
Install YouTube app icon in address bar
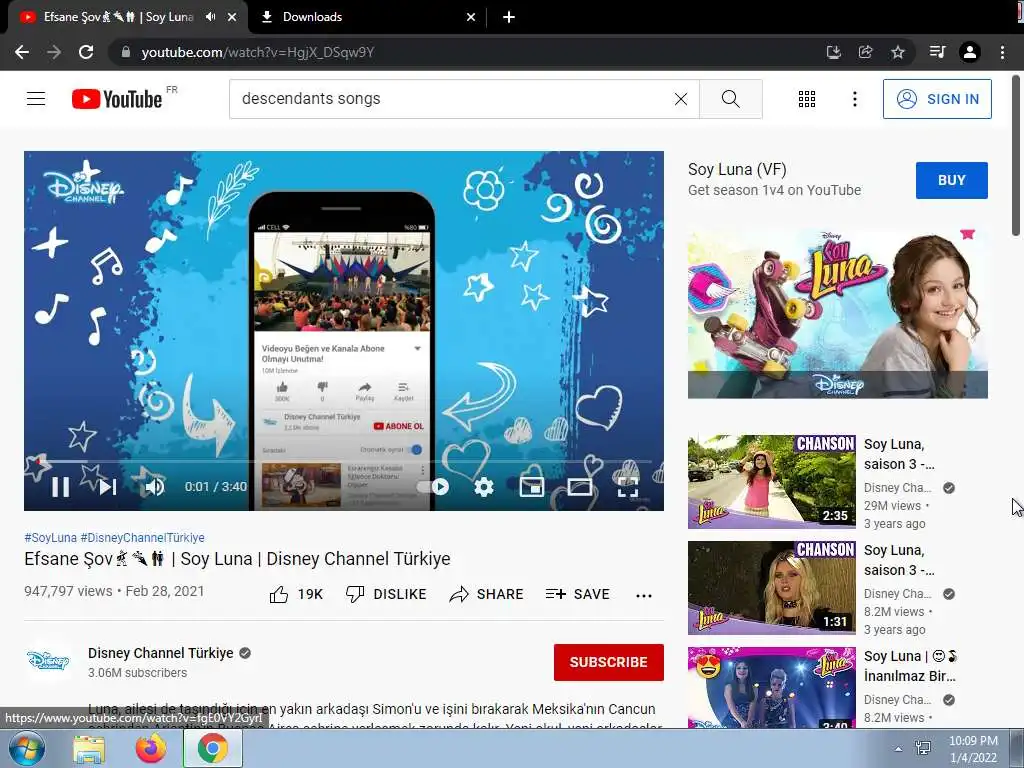click(833, 52)
